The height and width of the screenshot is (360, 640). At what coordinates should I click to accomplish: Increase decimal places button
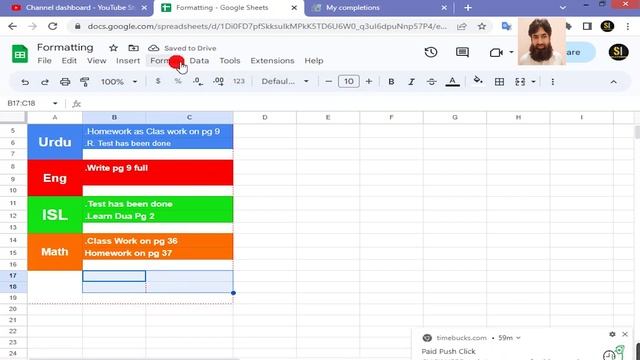click(x=218, y=81)
